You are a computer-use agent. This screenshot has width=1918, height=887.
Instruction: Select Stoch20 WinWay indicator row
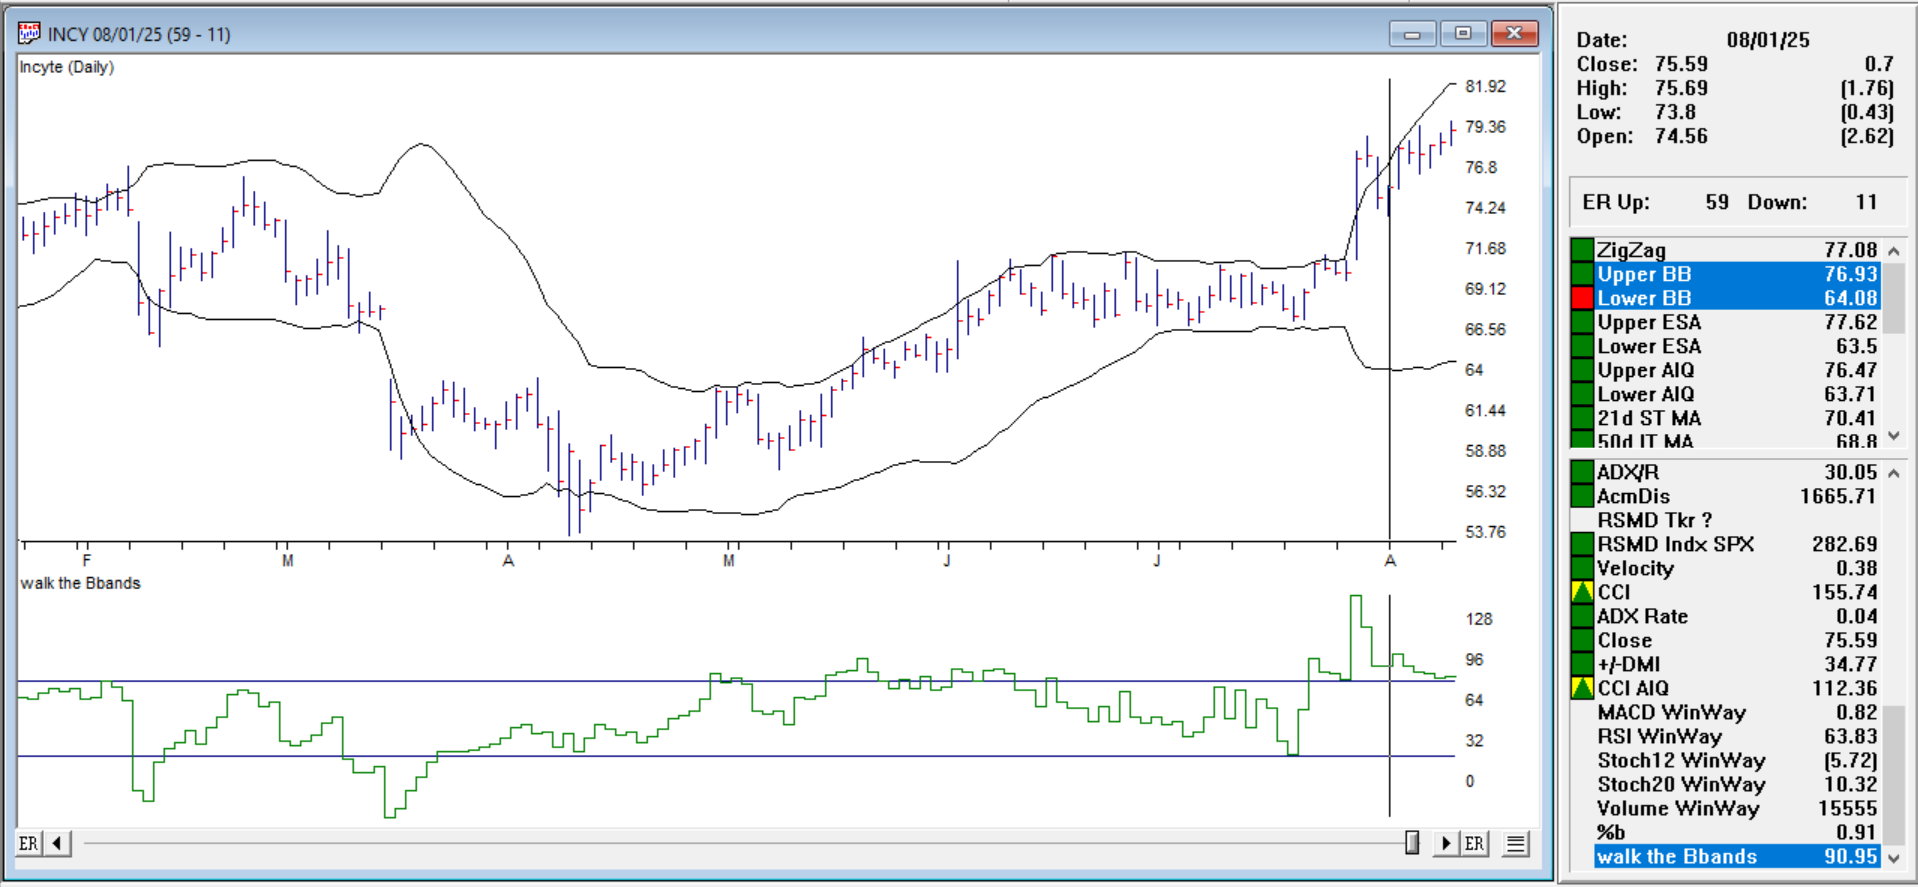click(x=1737, y=784)
